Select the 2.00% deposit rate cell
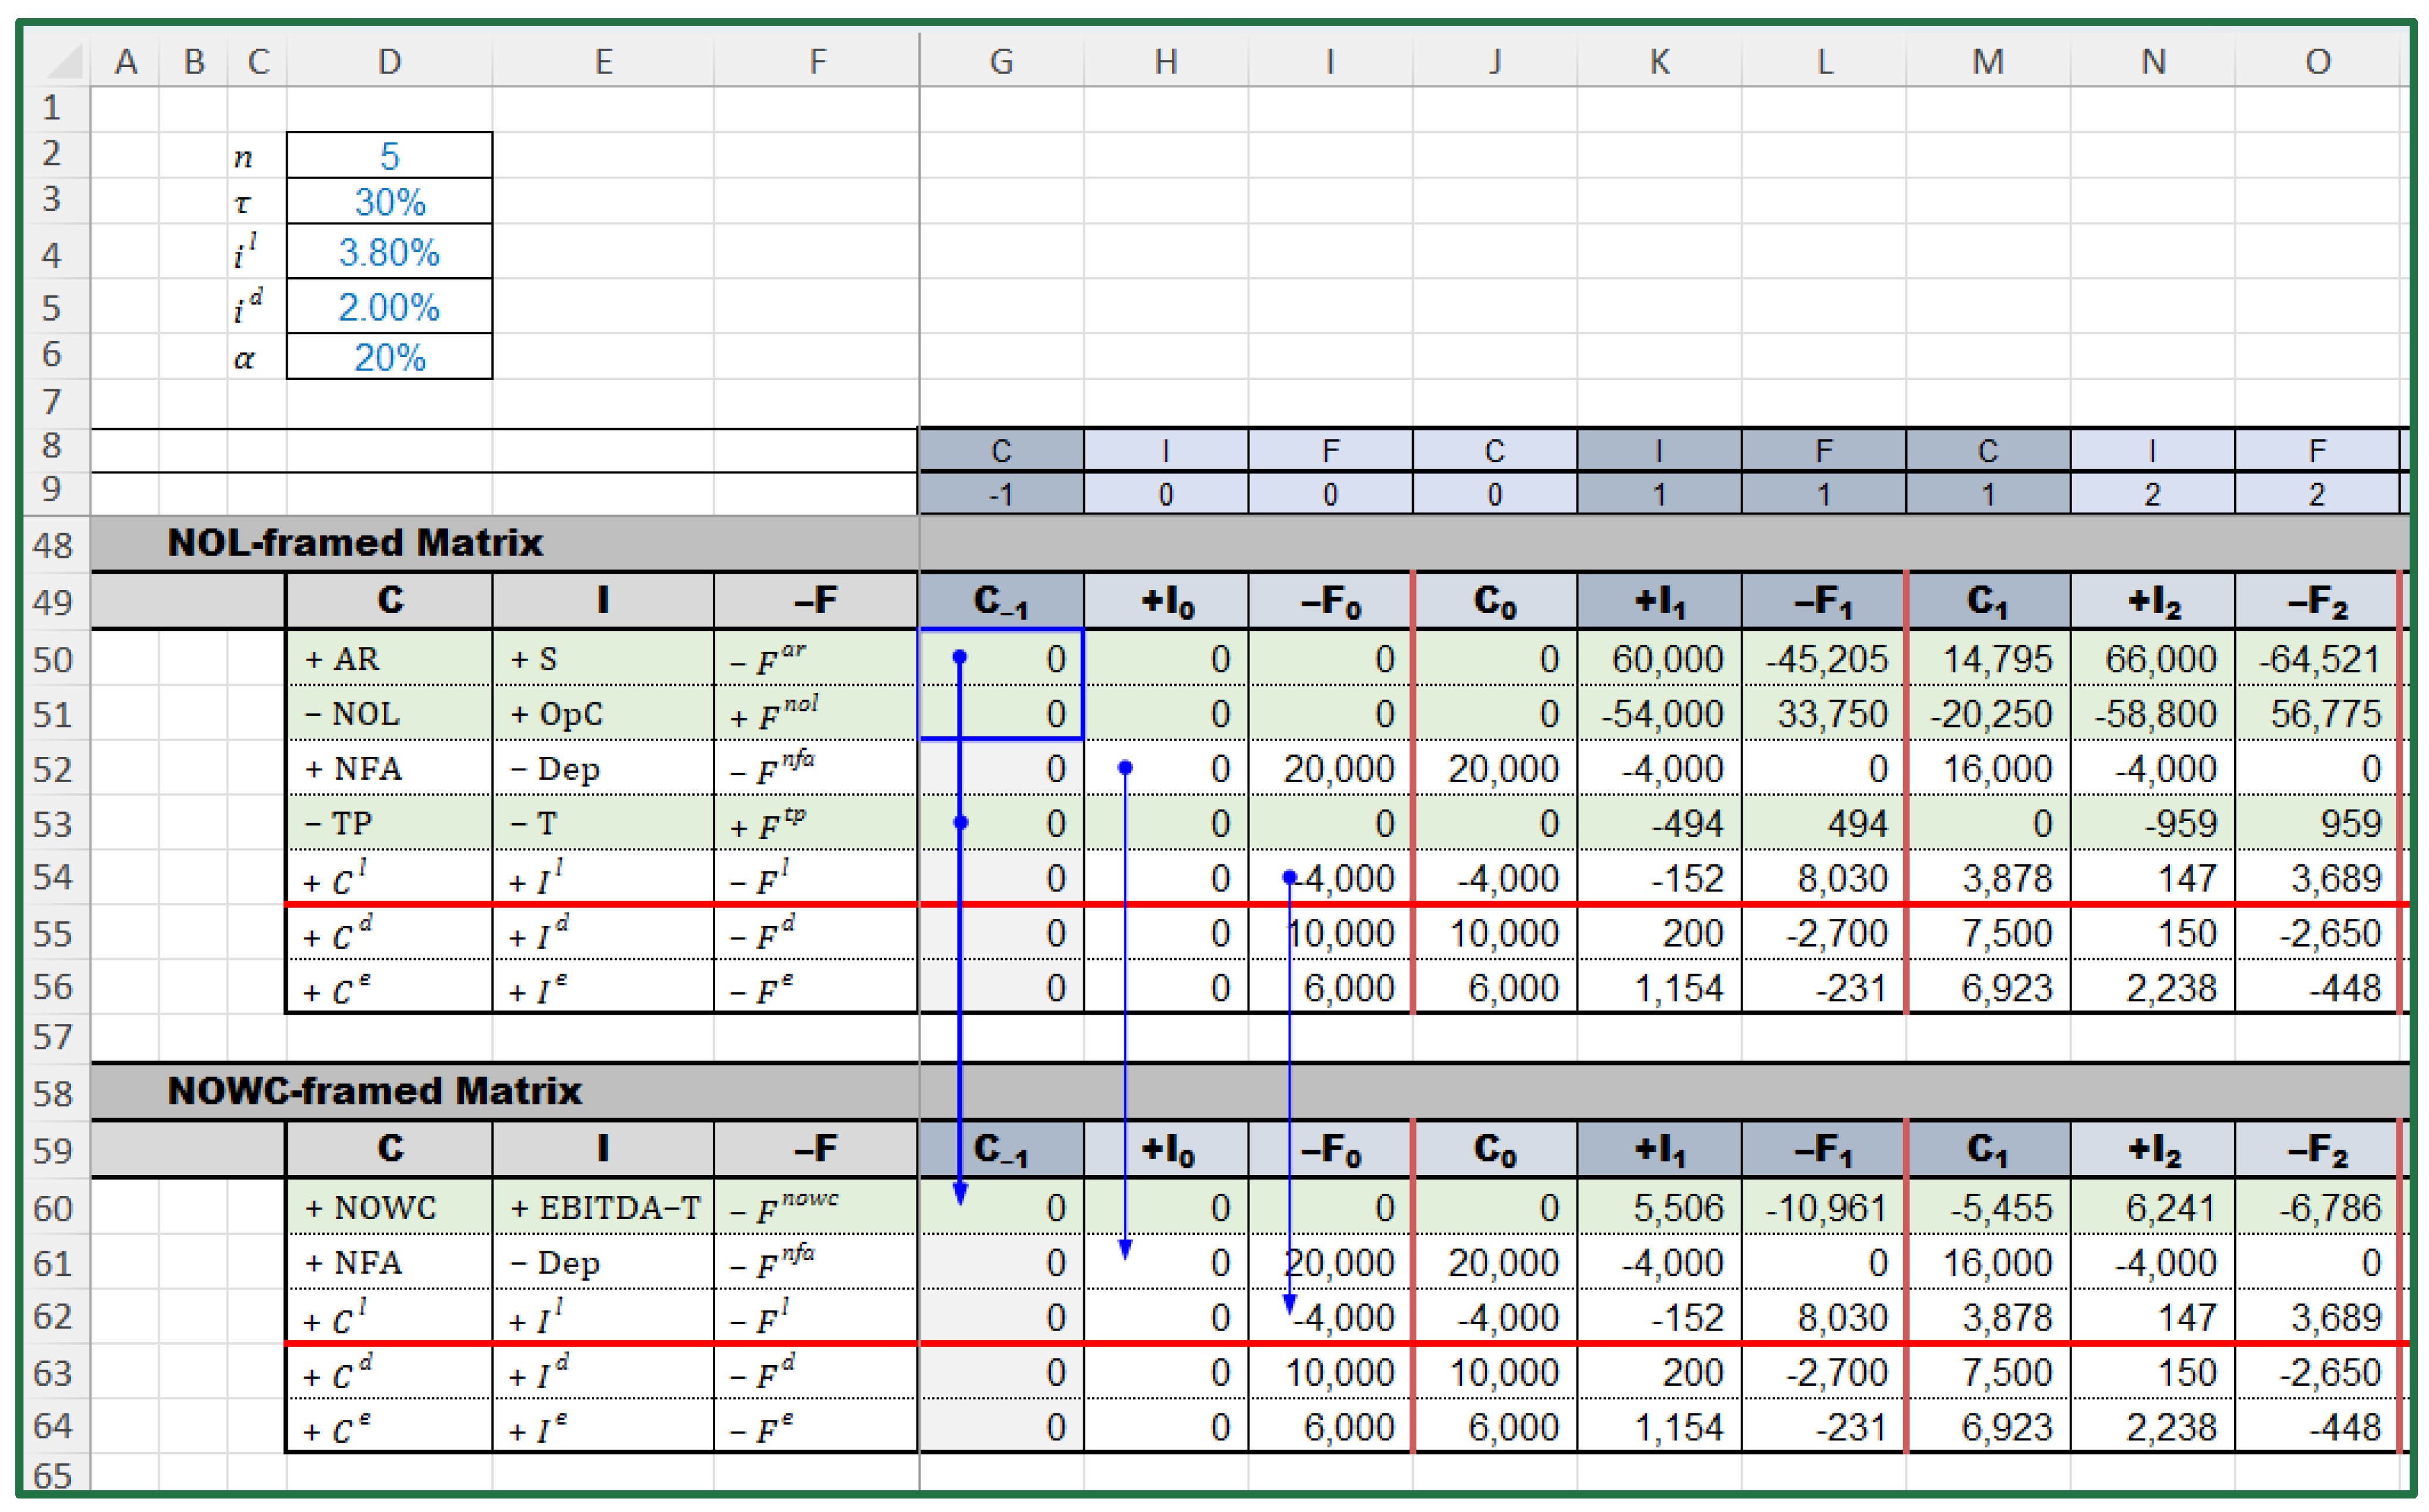 tap(389, 307)
